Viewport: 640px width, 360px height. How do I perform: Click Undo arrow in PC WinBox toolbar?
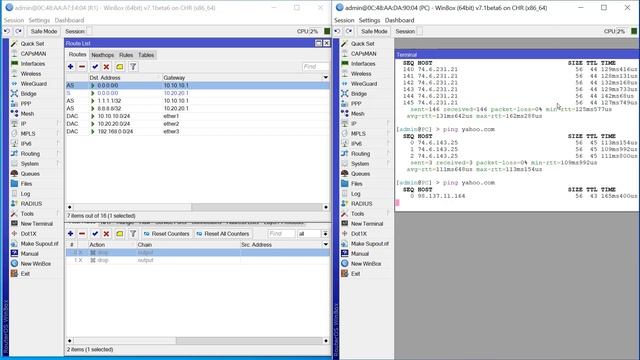(x=337, y=31)
